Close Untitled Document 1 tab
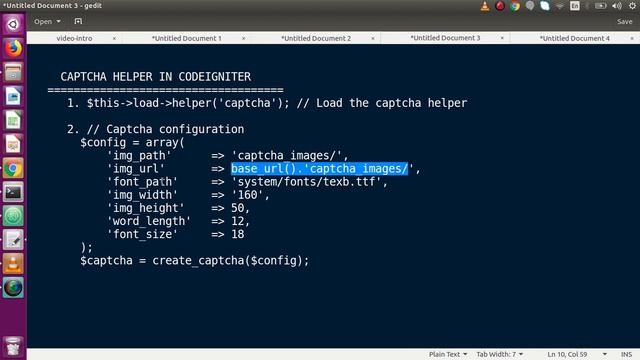This screenshot has height=360, width=640. 244,38
